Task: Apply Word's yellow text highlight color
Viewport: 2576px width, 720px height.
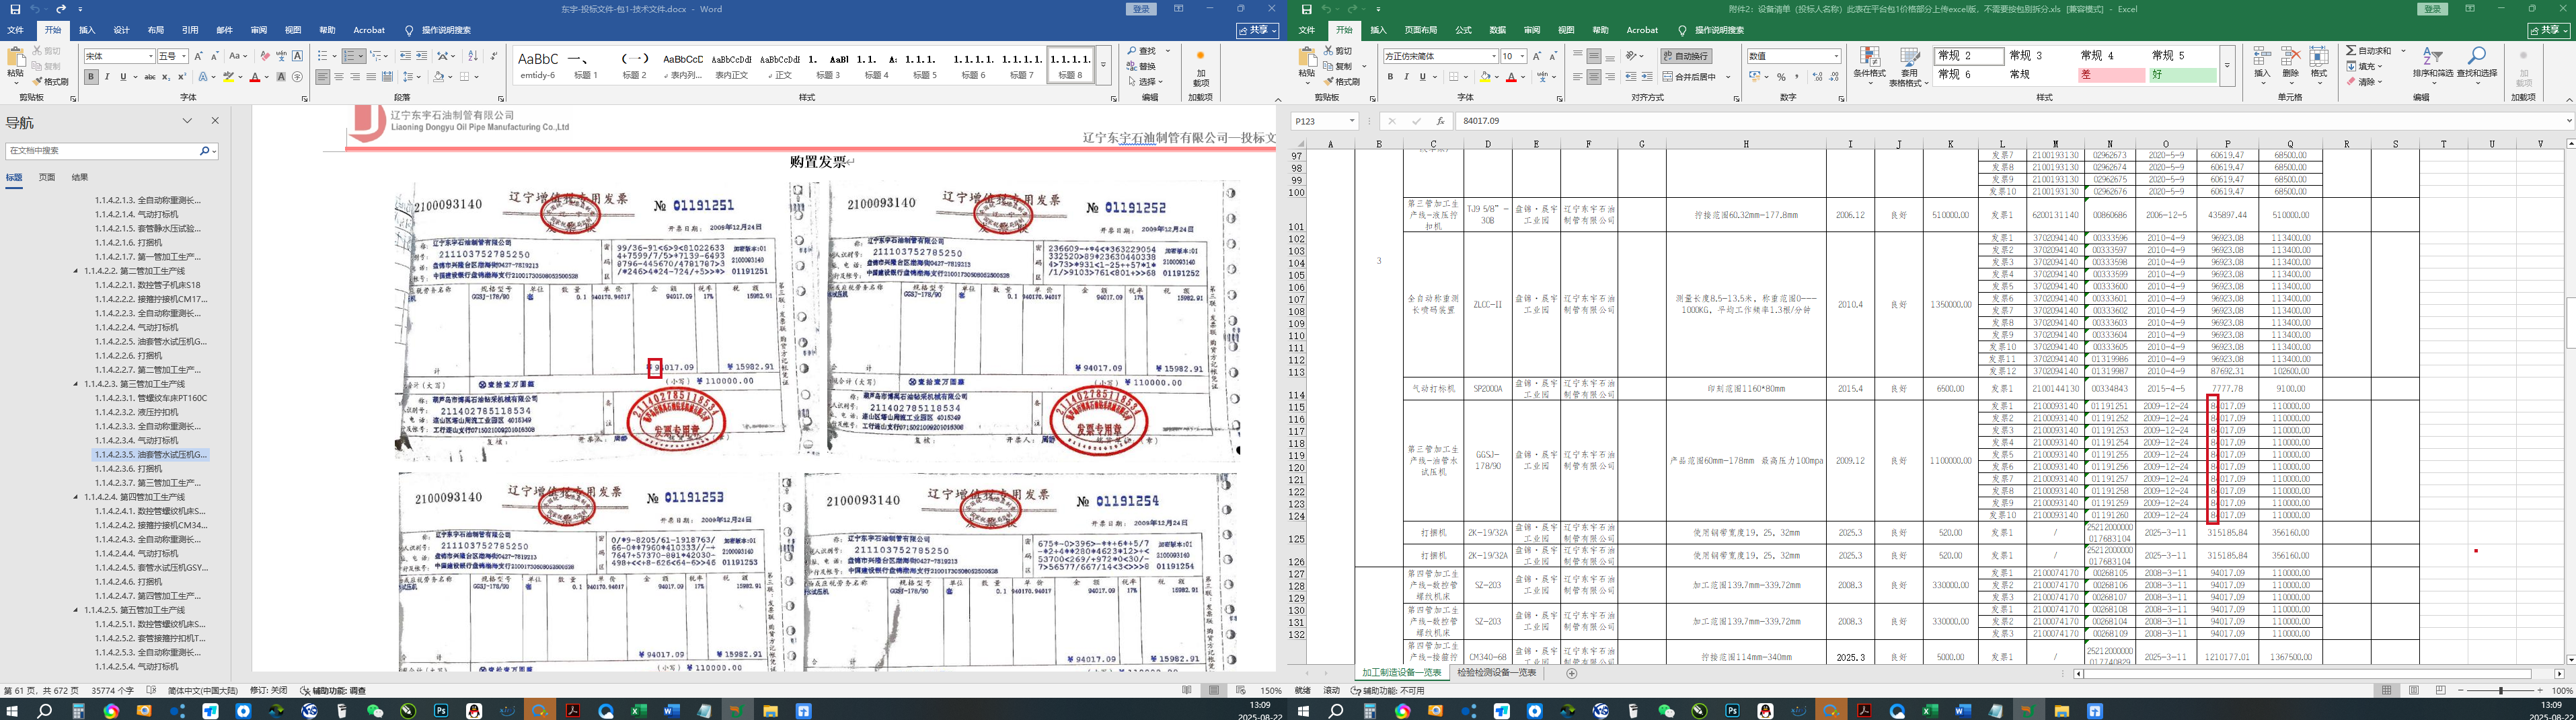Action: point(229,77)
